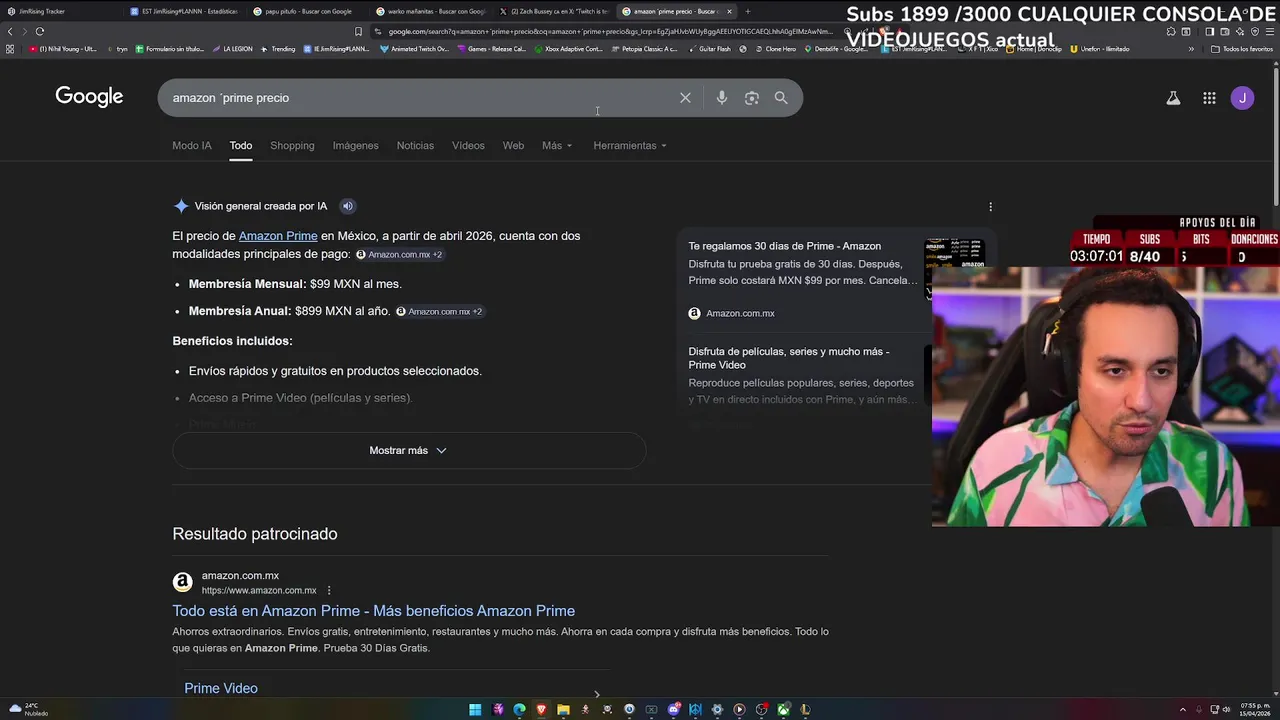The image size is (1280, 720).
Task: Open the AI overview three-dot menu
Action: tap(990, 207)
